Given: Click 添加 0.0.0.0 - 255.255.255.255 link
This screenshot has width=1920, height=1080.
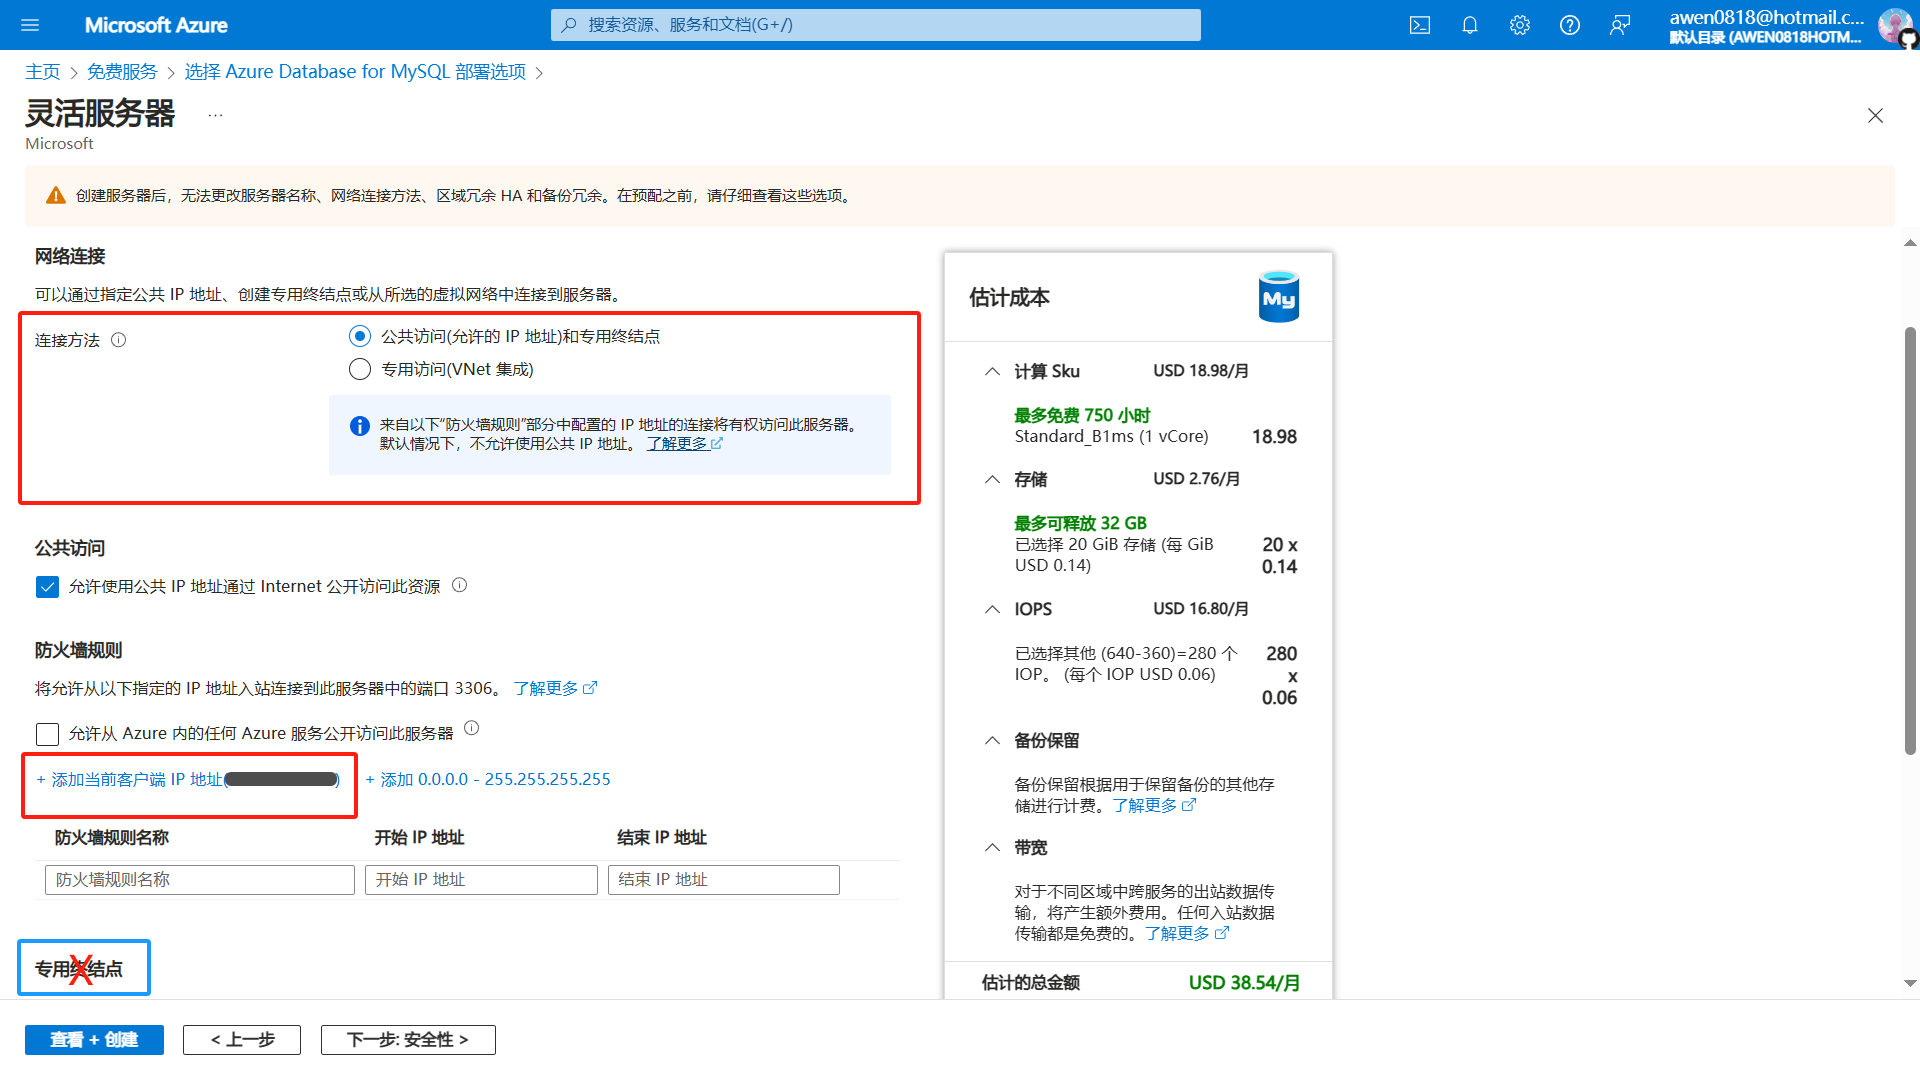Looking at the screenshot, I should click(x=488, y=779).
